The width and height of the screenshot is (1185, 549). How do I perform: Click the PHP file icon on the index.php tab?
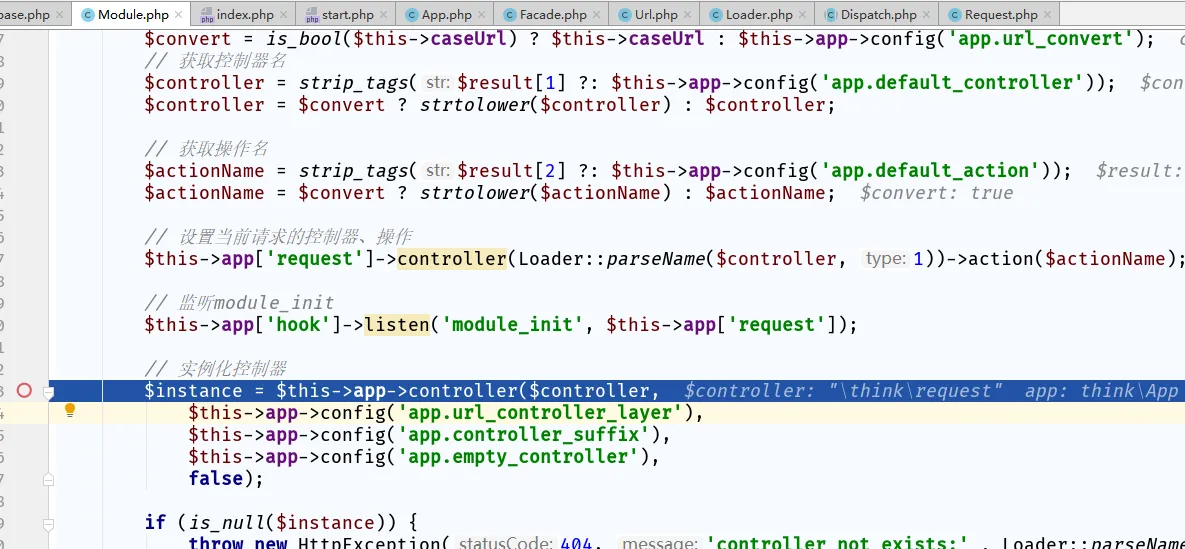point(207,15)
